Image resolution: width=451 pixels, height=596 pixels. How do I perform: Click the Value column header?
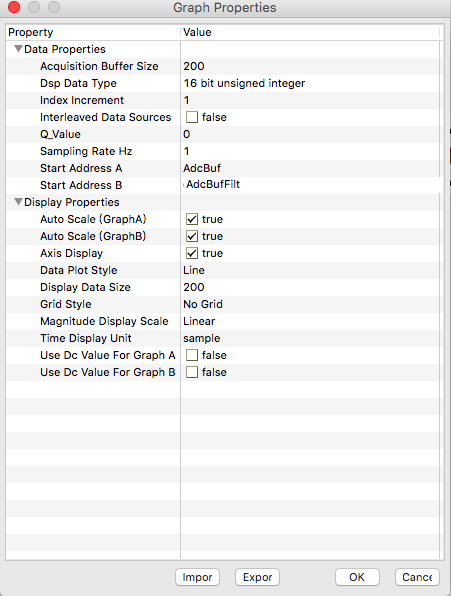tap(310, 32)
